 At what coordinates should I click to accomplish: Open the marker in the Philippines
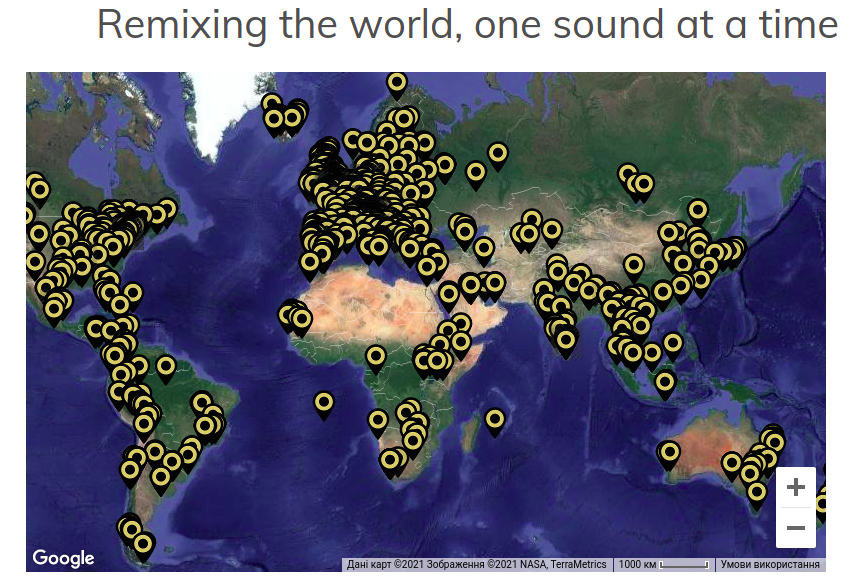(x=673, y=347)
